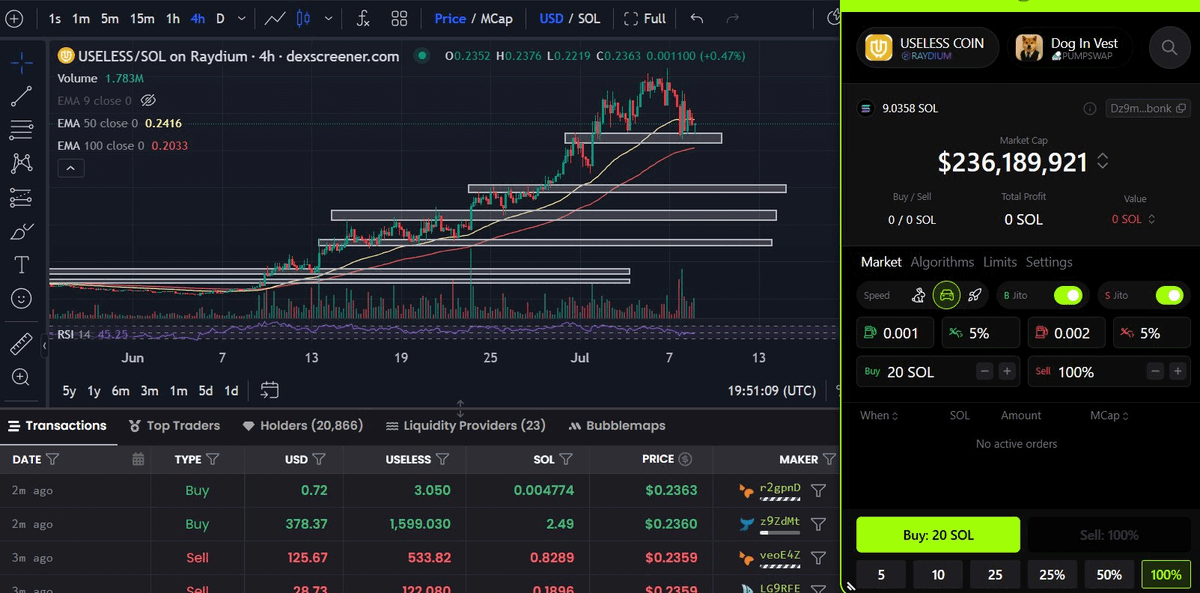Select the trend line drawing tool
The width and height of the screenshot is (1200, 593).
pos(21,97)
